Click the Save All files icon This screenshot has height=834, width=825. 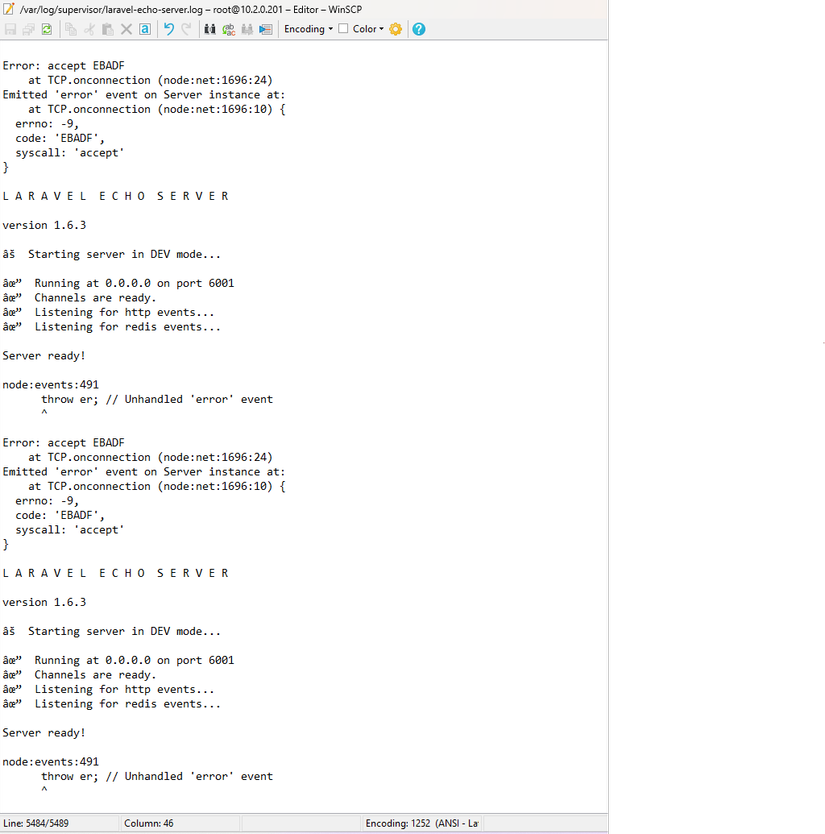(28, 29)
